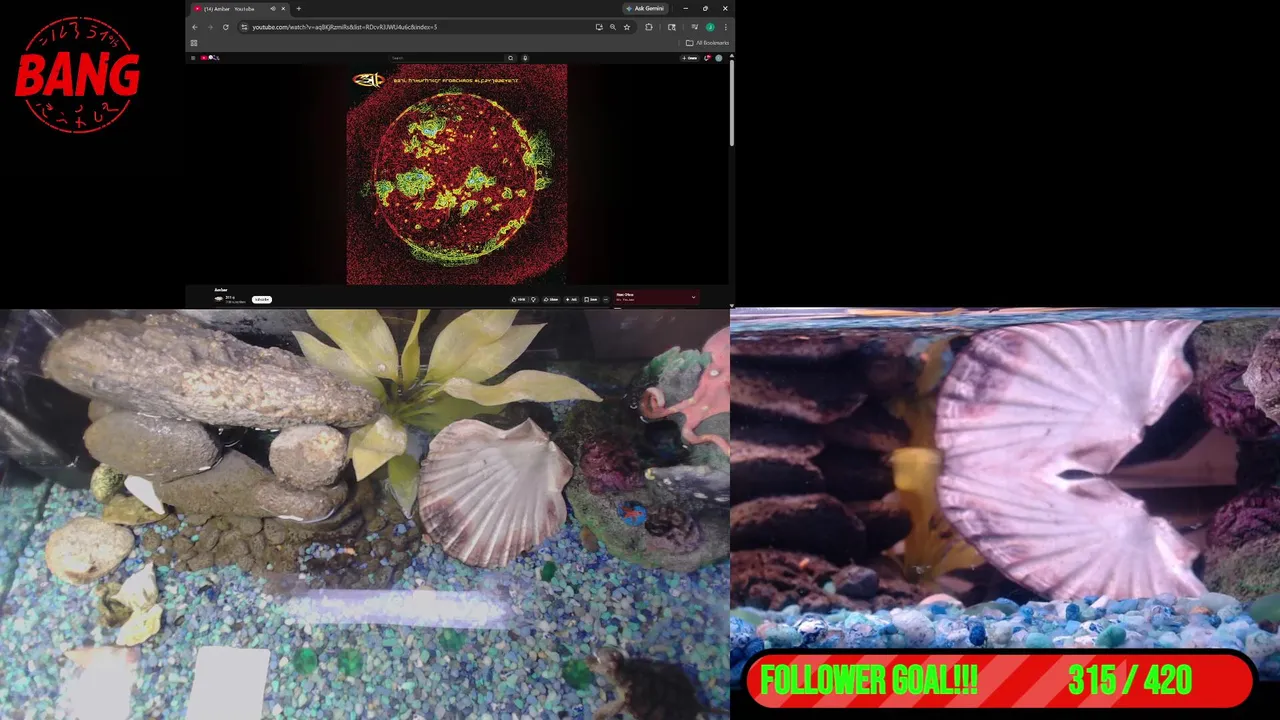Open YouTube Create button
Screen dimensions: 1280x720
tap(689, 58)
